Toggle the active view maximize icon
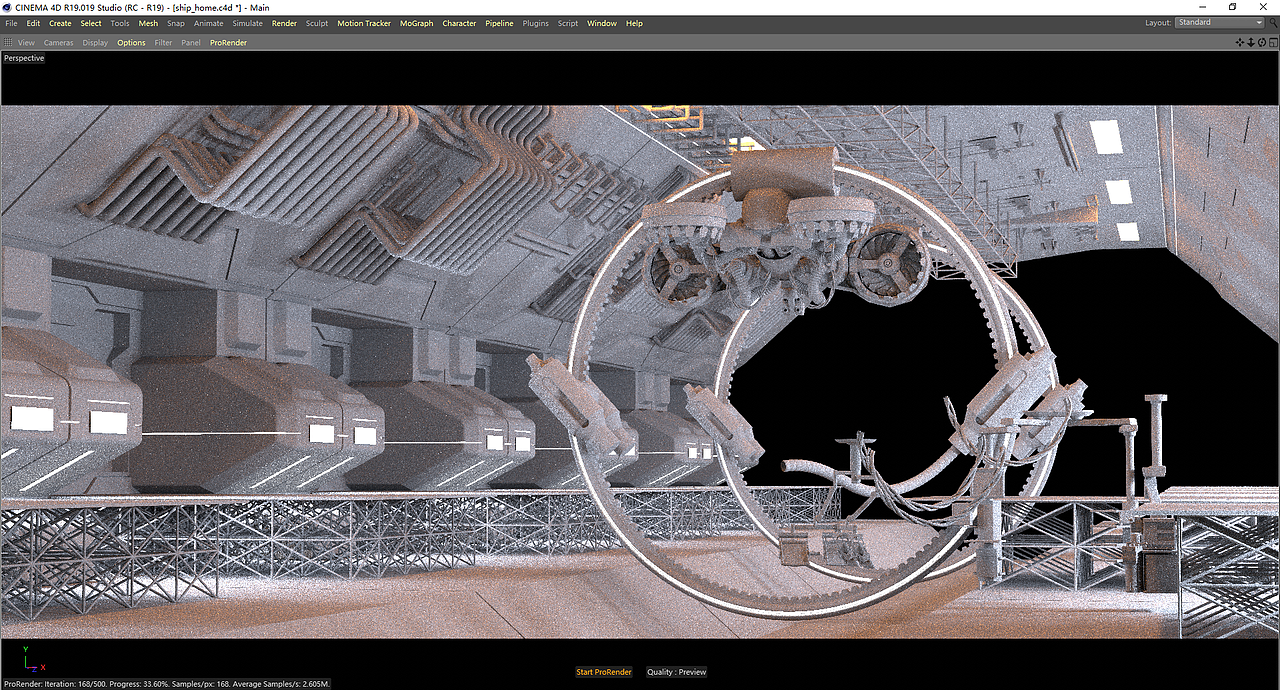This screenshot has width=1280, height=690. 1273,42
